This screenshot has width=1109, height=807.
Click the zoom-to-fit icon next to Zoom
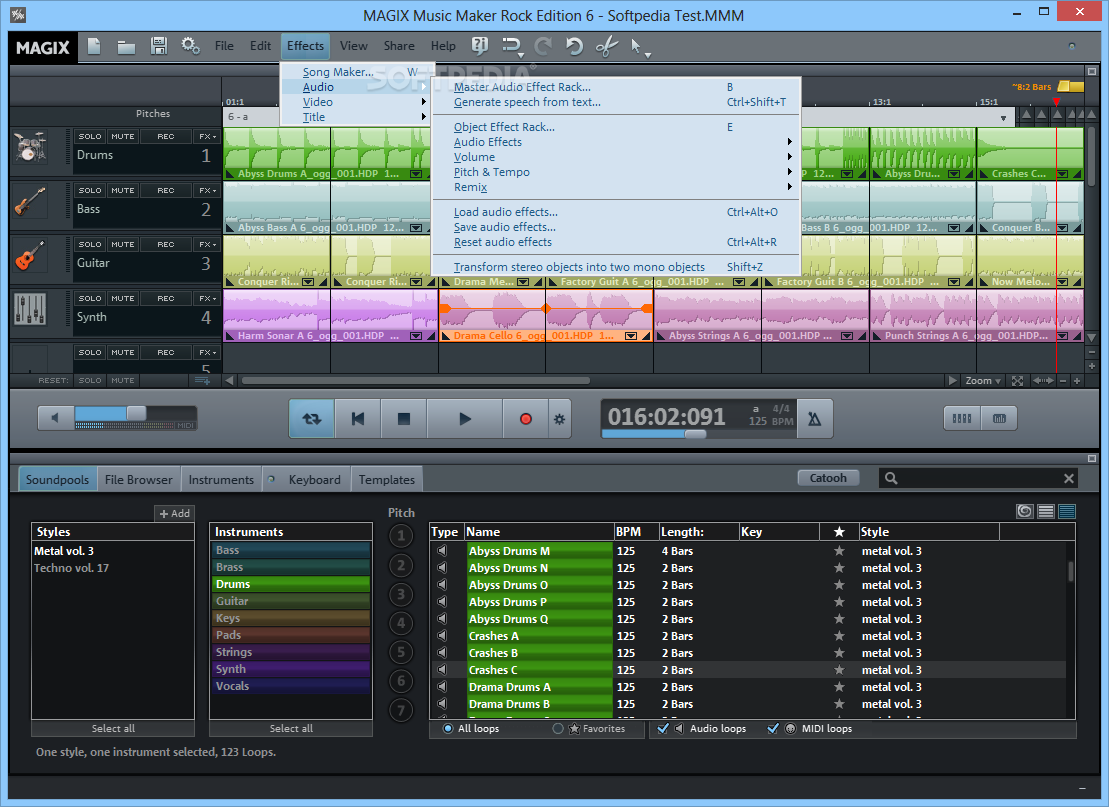1017,381
